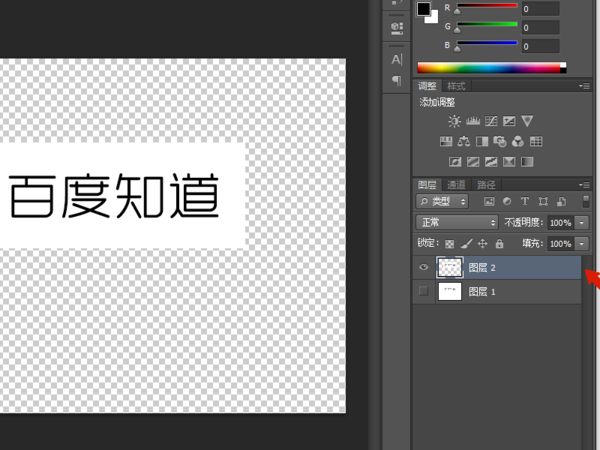Add a Vibrance adjustment (triangle icon)
Screen dimensions: 600x450
pyautogui.click(x=527, y=121)
